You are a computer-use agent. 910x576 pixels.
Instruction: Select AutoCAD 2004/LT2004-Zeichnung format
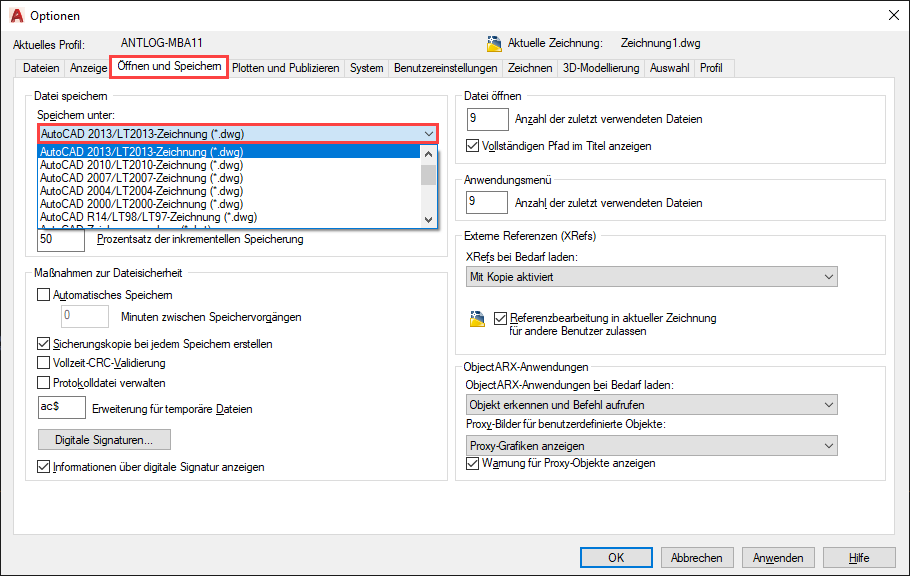(229, 191)
